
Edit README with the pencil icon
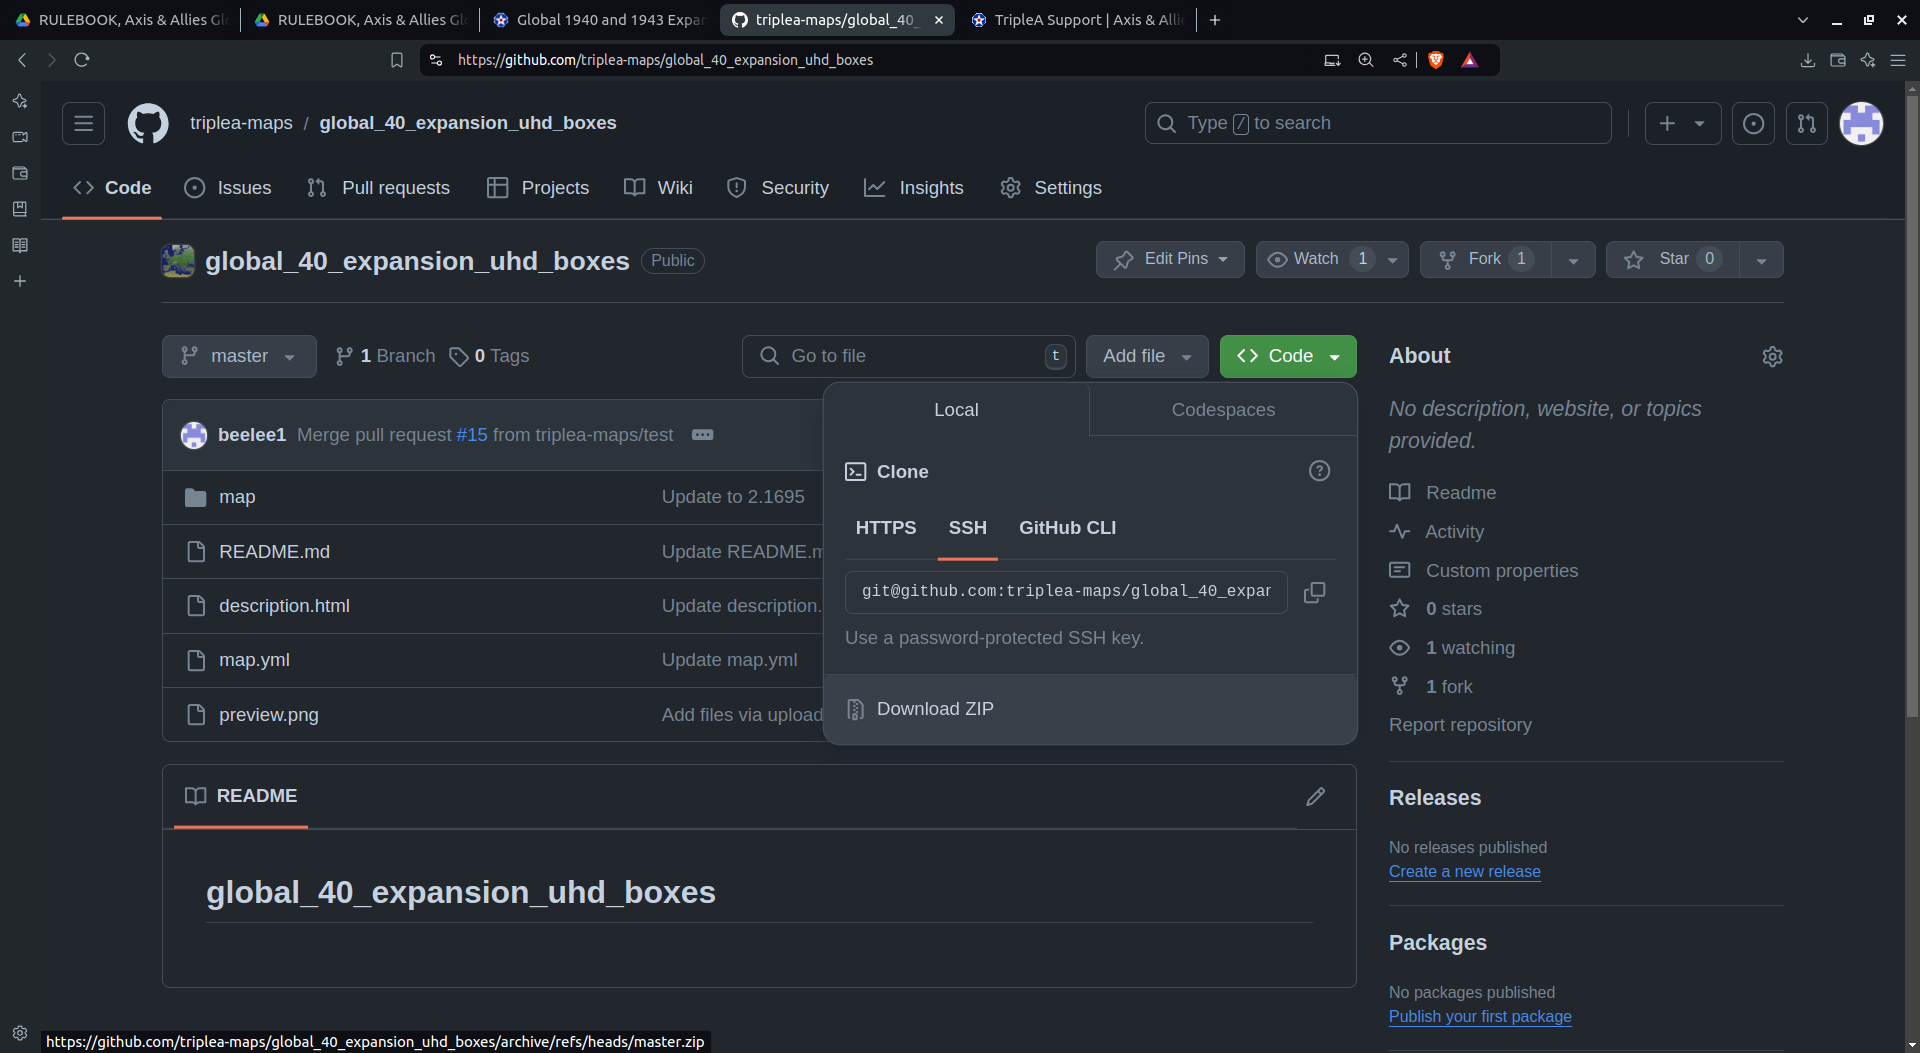1315,796
